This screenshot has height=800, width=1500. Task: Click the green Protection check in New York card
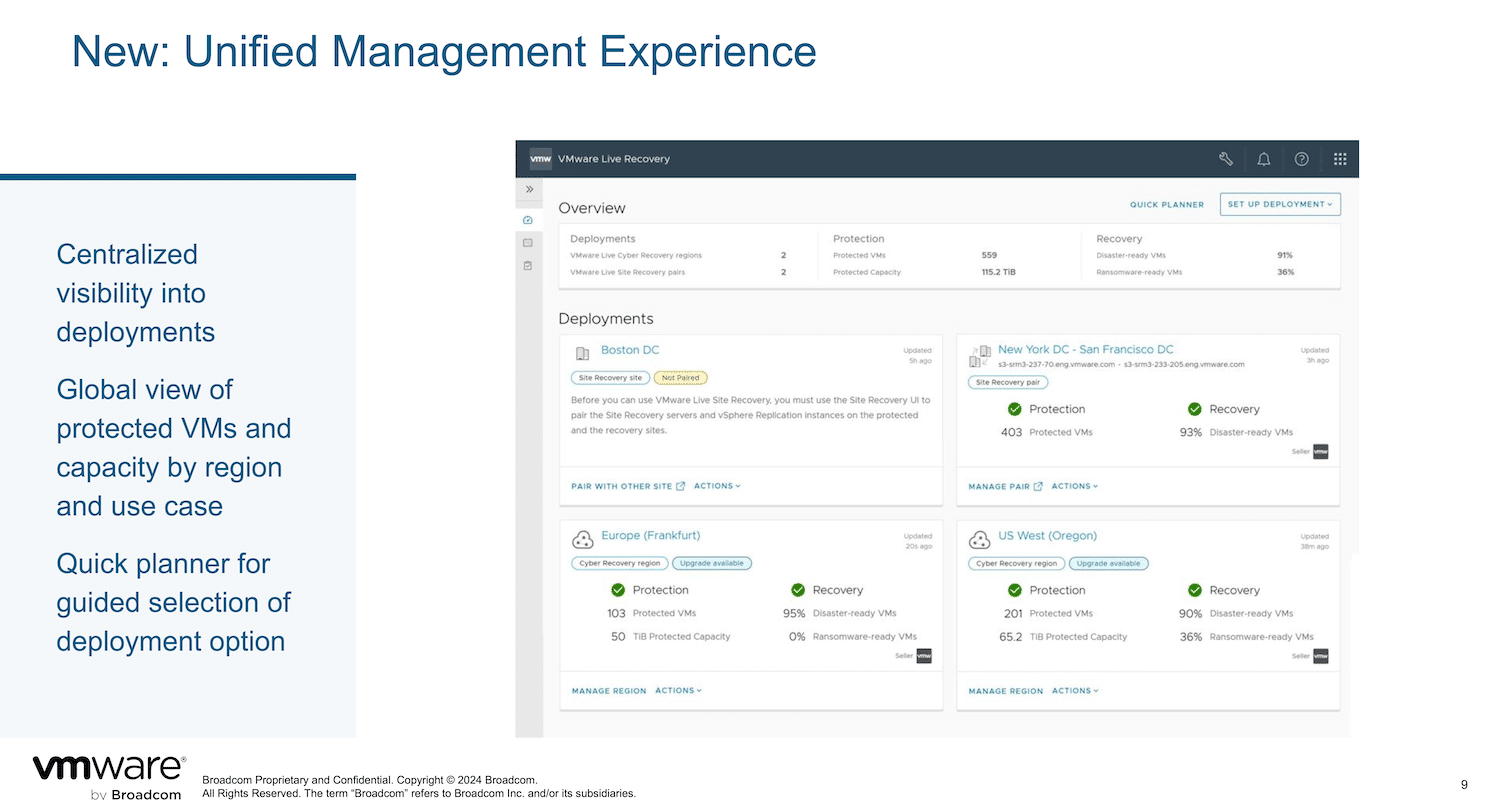coord(1014,409)
